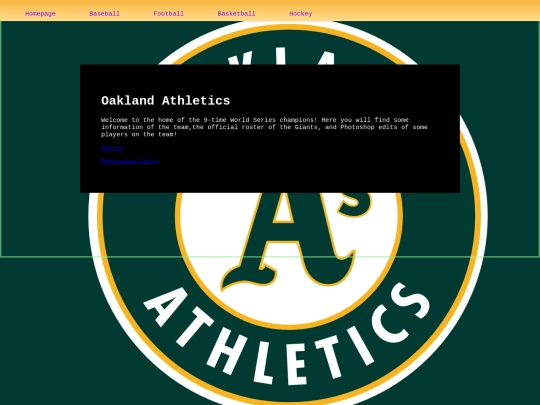Open the Roster link
The height and width of the screenshot is (405, 540).
pyautogui.click(x=112, y=148)
